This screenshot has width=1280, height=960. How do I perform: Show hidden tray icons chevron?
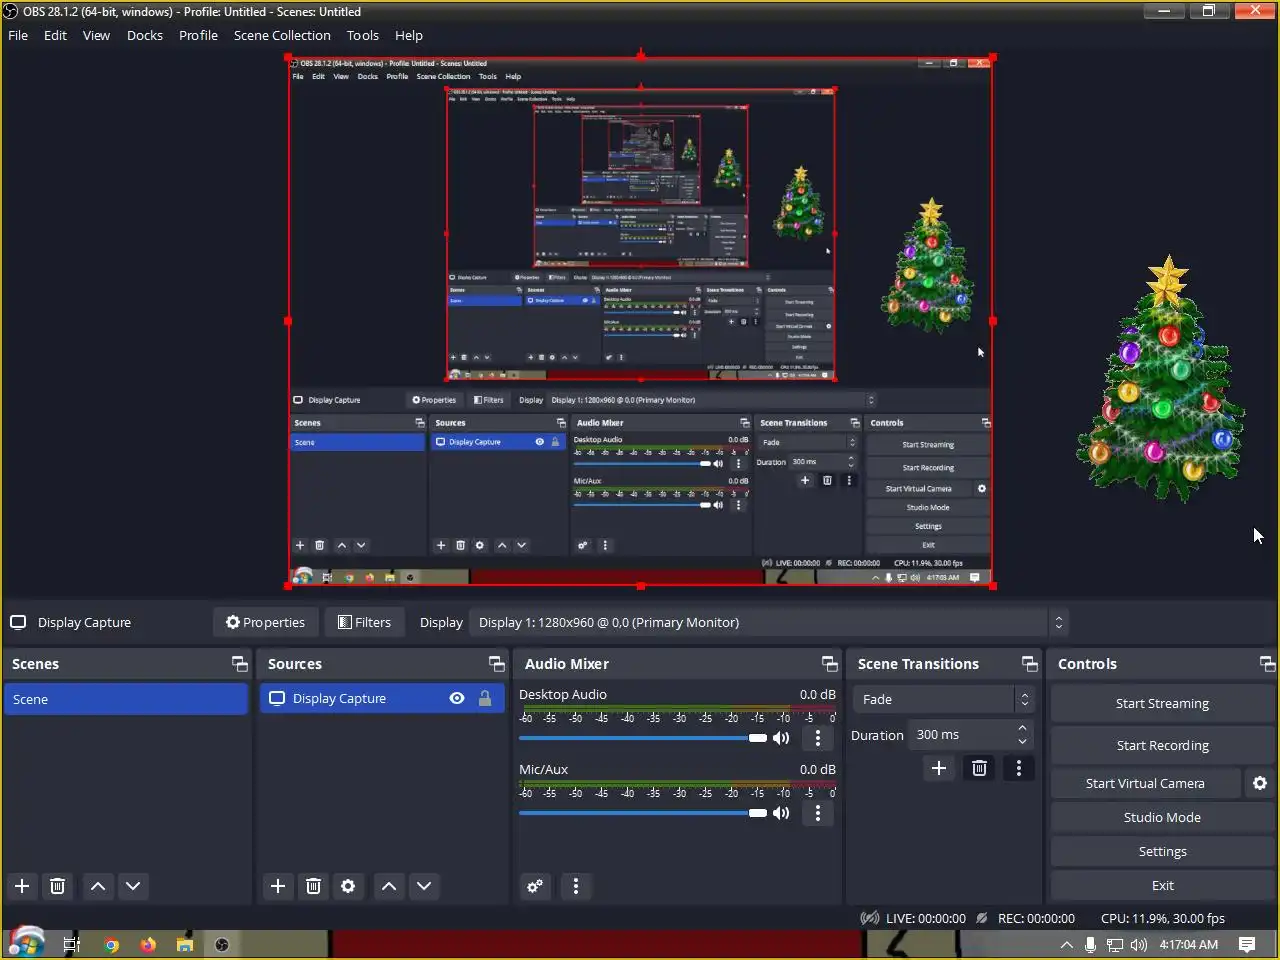1067,945
